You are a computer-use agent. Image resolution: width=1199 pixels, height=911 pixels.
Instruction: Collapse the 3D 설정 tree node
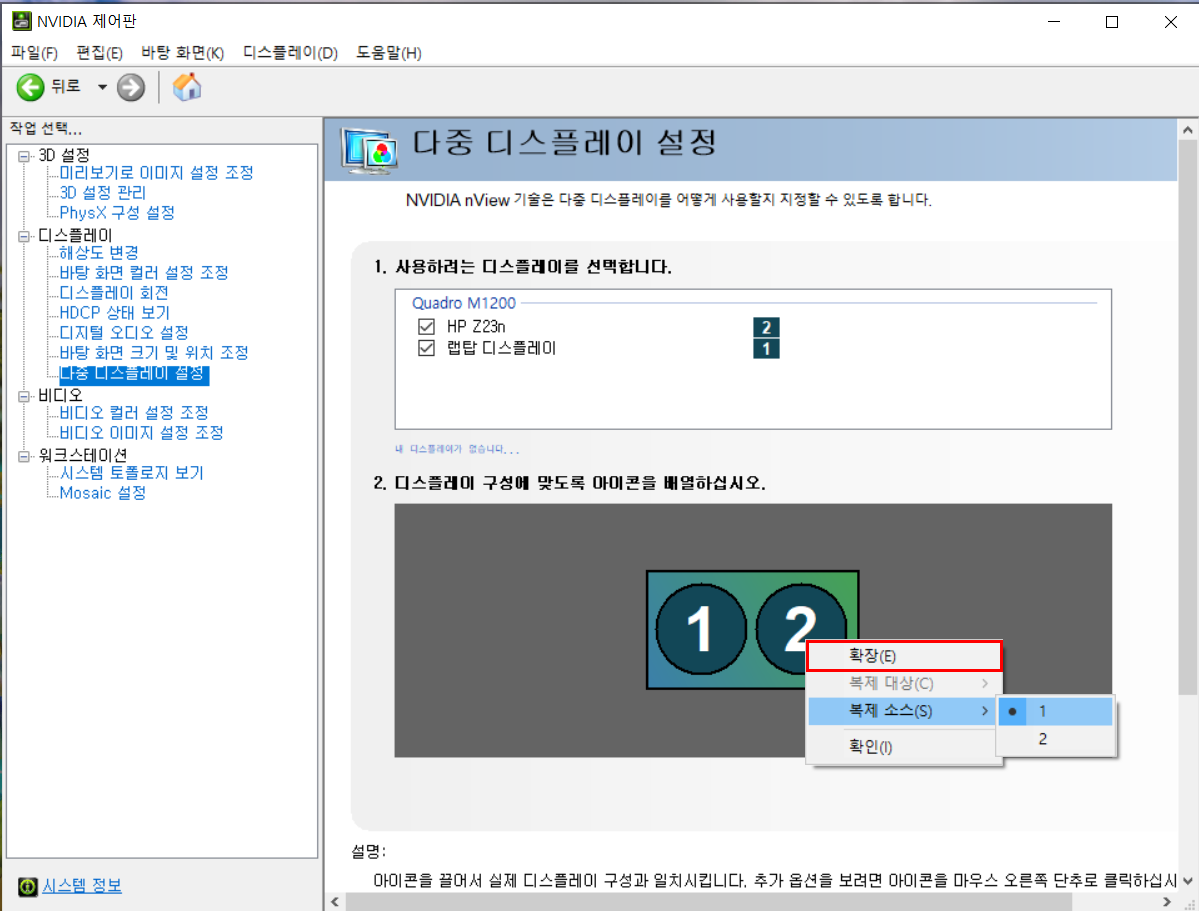24,156
